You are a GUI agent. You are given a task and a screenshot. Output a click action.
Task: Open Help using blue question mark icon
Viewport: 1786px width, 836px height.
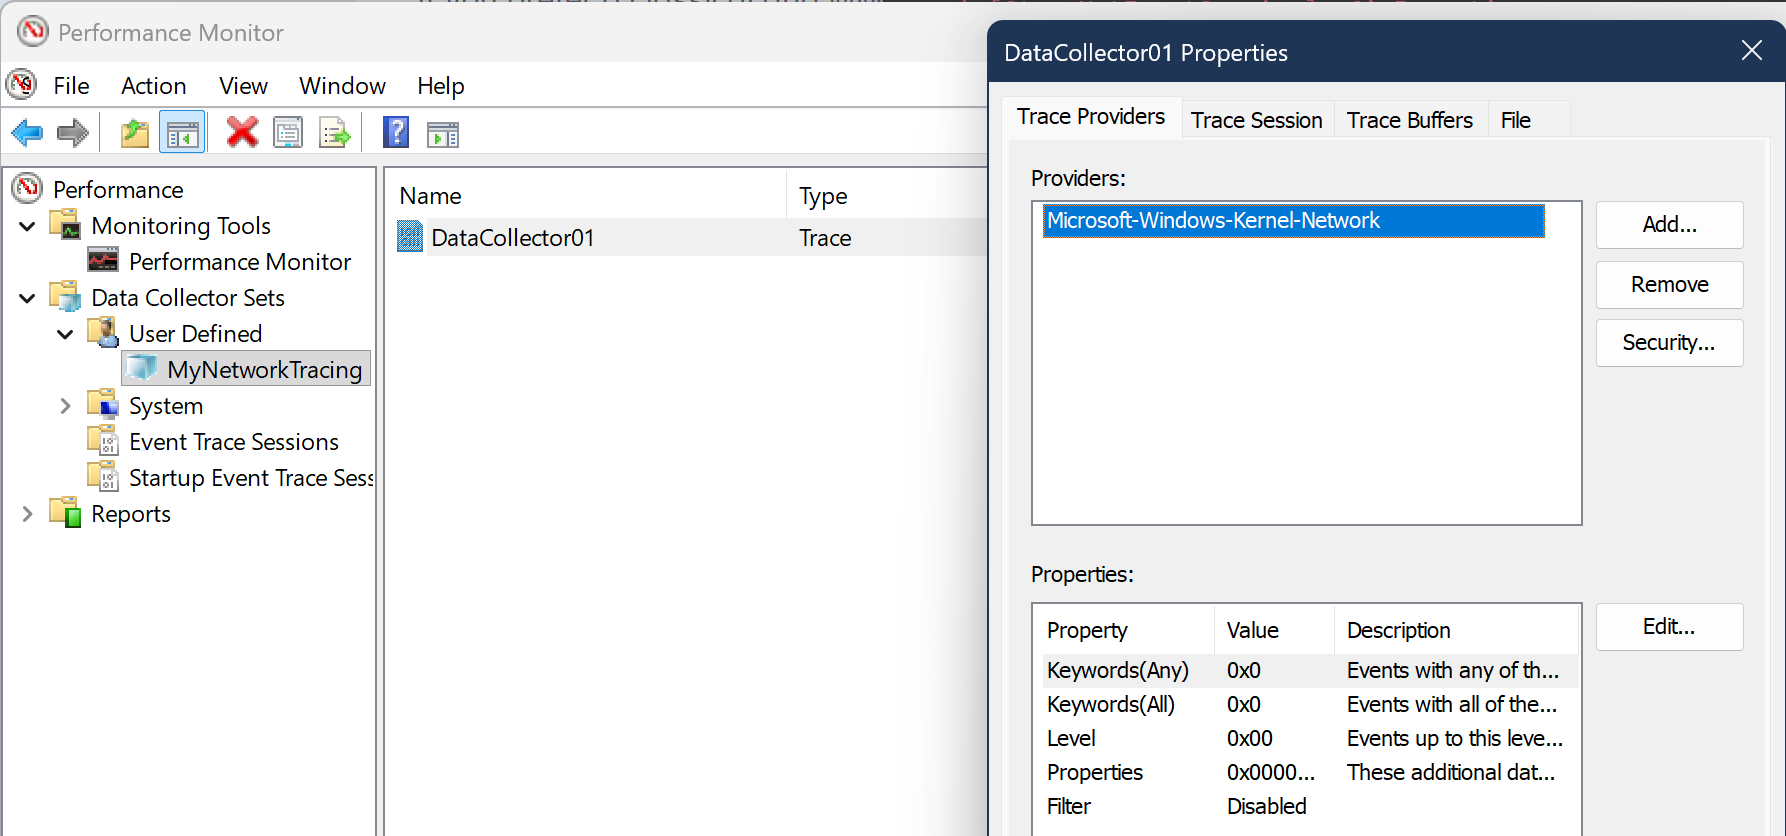[396, 133]
